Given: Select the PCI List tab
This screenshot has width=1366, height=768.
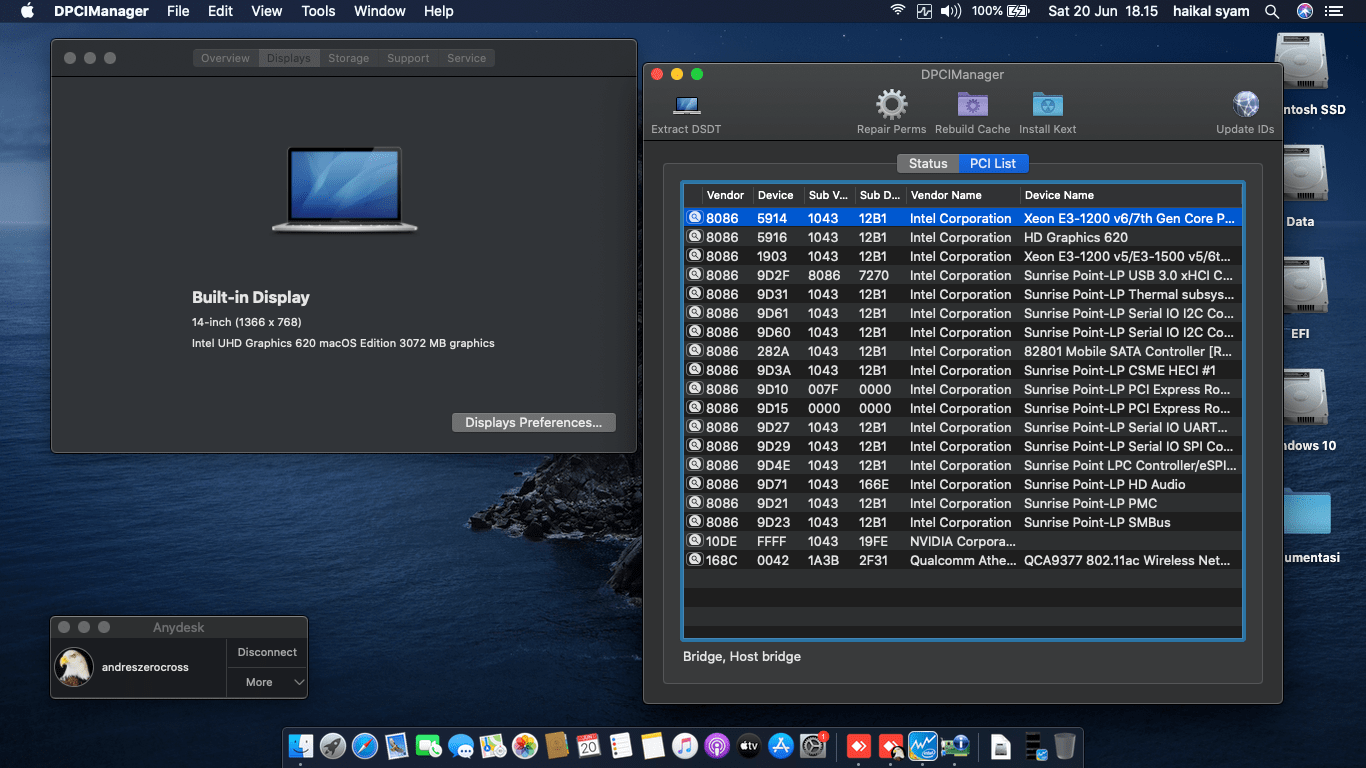Looking at the screenshot, I should click(x=993, y=163).
